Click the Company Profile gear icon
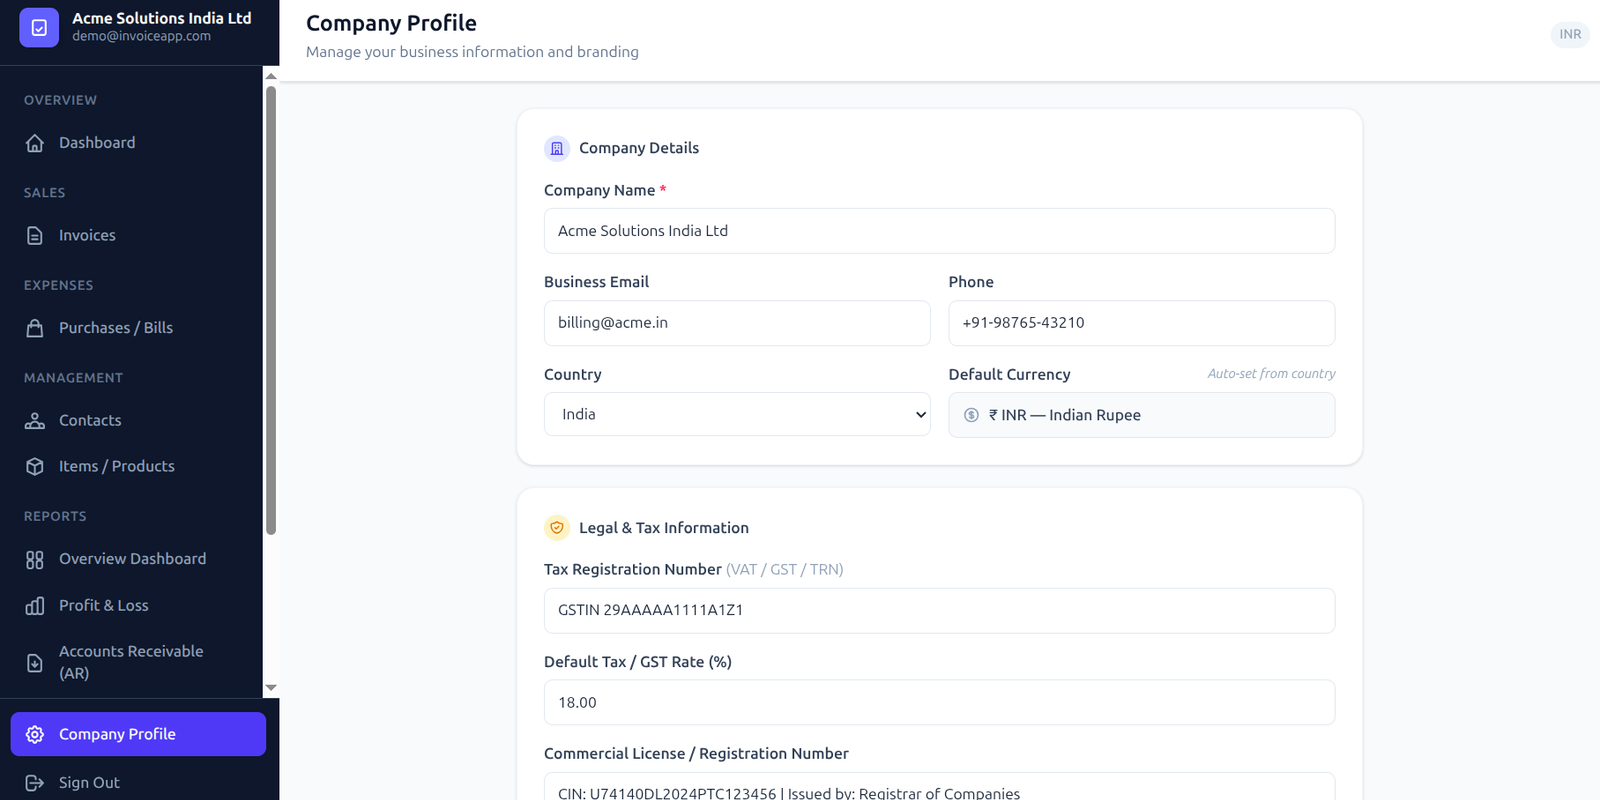The image size is (1600, 800). tap(35, 735)
